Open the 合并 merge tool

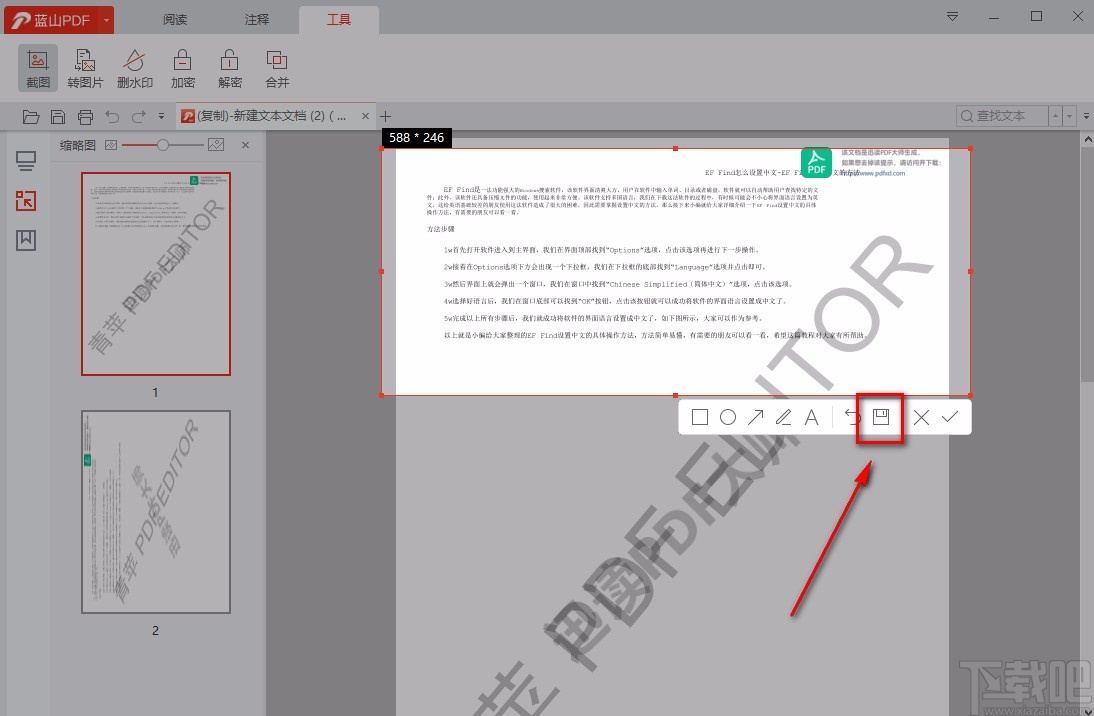[277, 68]
